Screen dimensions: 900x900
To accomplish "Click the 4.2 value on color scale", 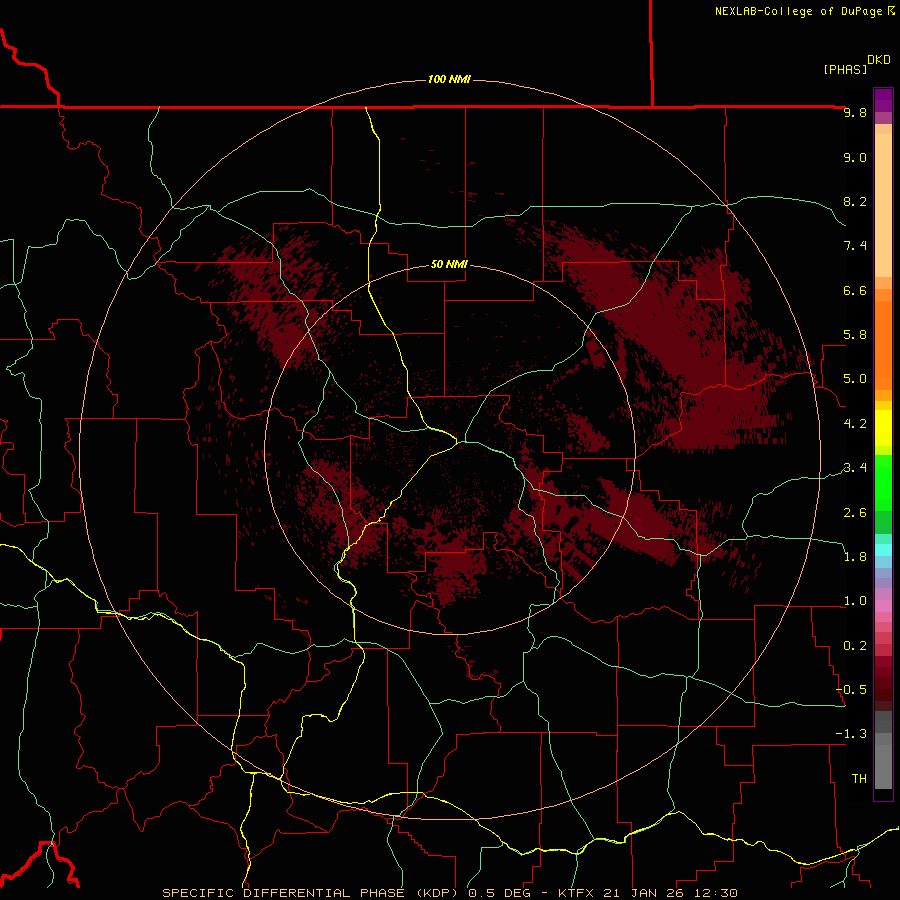I will pos(855,424).
